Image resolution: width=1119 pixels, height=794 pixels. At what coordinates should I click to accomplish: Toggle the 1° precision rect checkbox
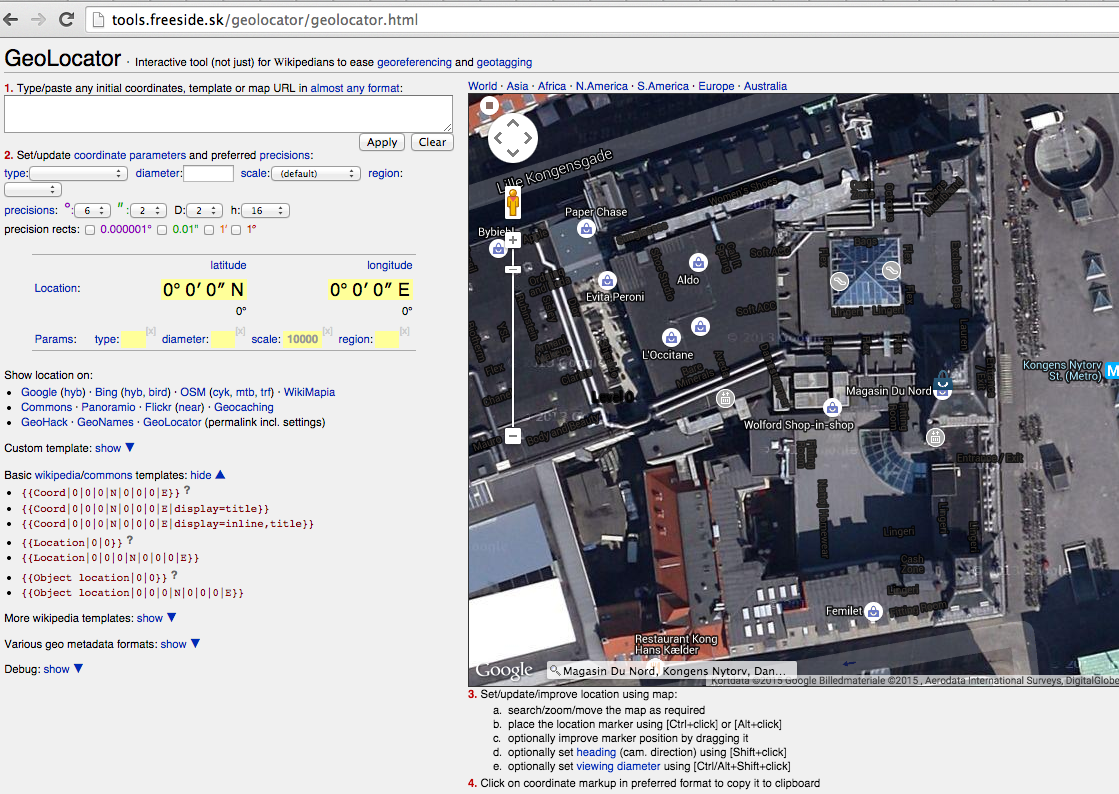pyautogui.click(x=236, y=230)
